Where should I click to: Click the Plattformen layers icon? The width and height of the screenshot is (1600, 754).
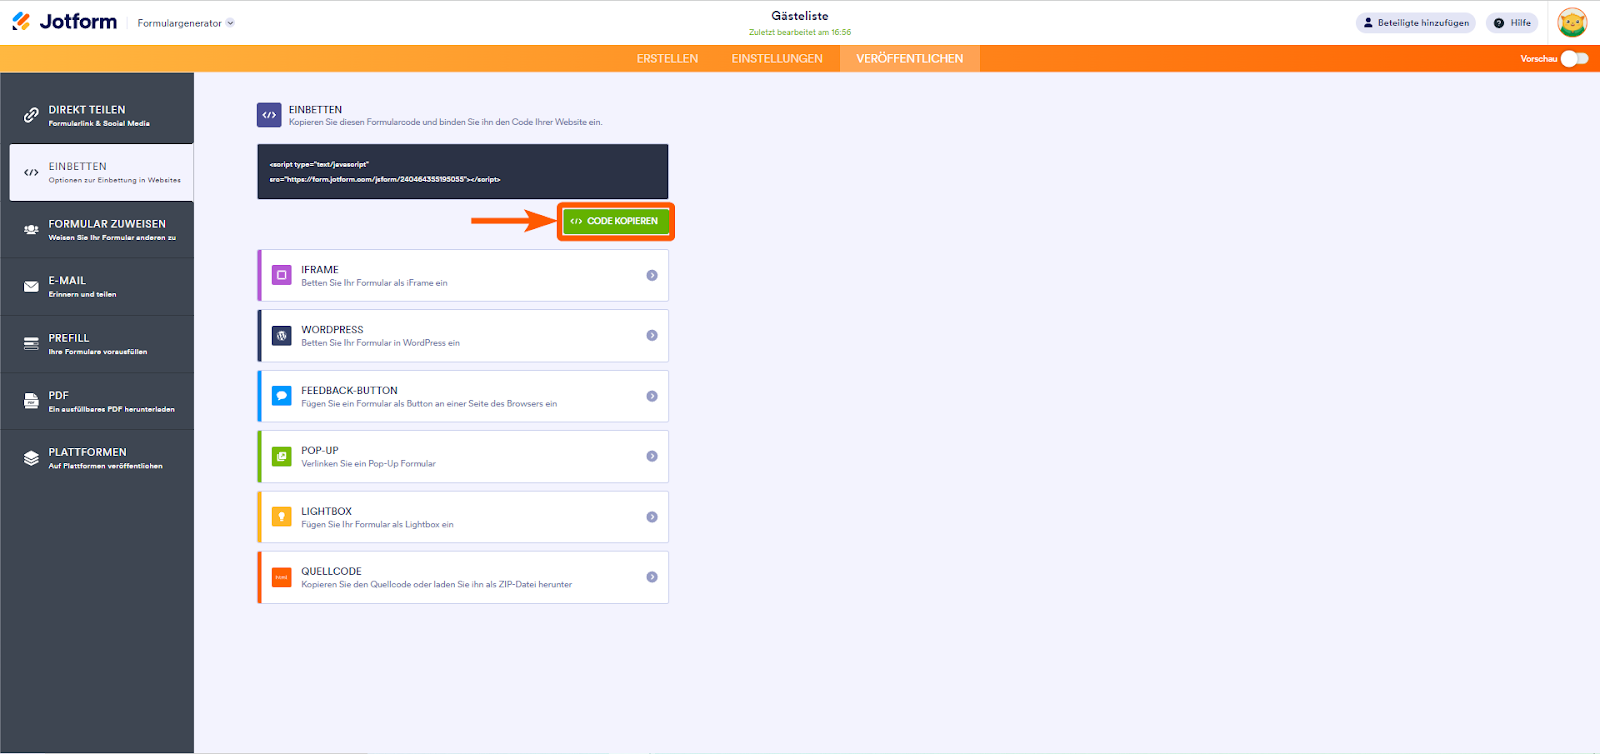[x=31, y=458]
